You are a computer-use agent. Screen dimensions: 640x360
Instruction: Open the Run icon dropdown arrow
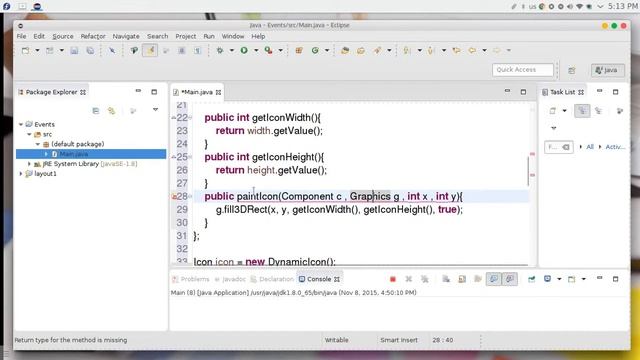pyautogui.click(x=256, y=51)
